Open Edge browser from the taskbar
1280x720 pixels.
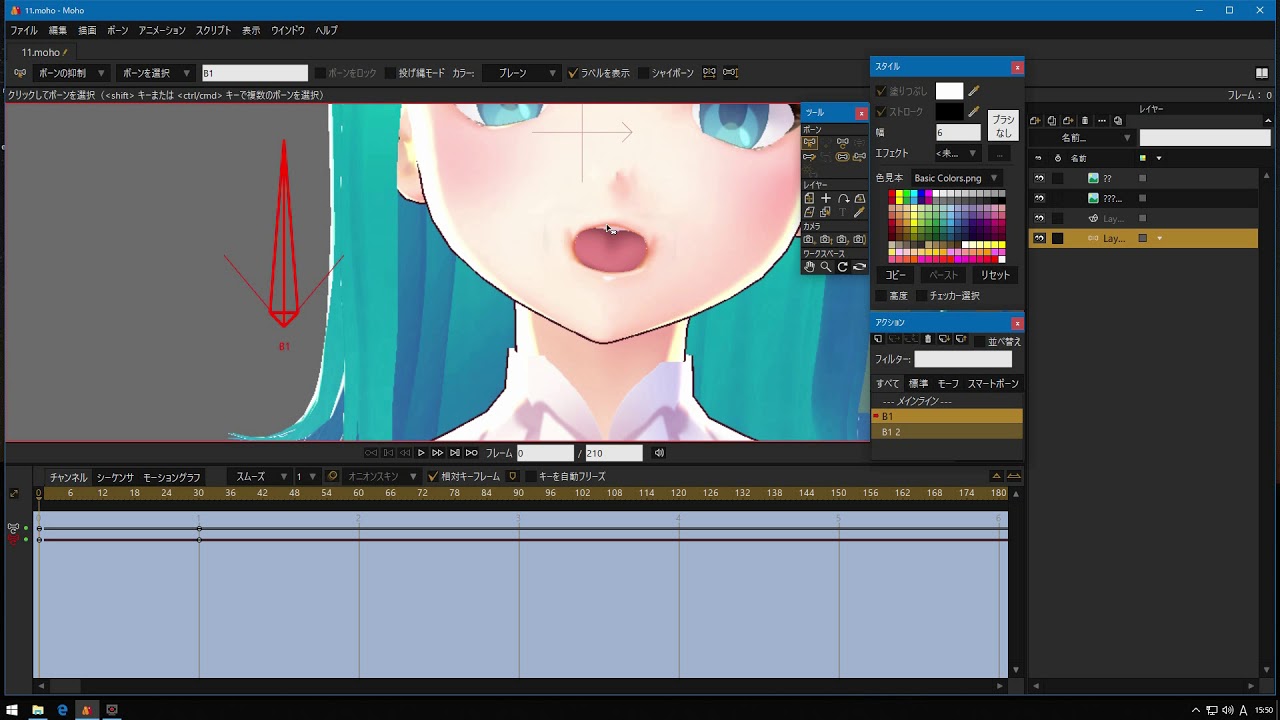pyautogui.click(x=62, y=710)
